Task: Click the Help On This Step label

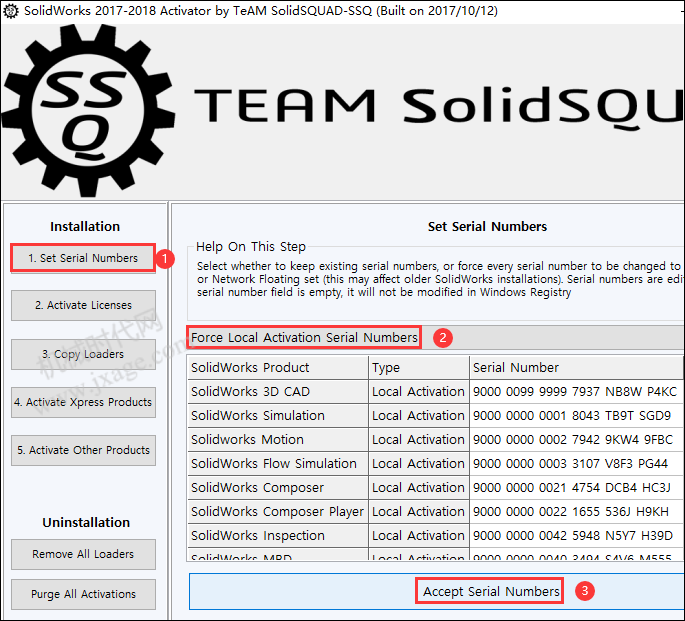Action: [251, 247]
